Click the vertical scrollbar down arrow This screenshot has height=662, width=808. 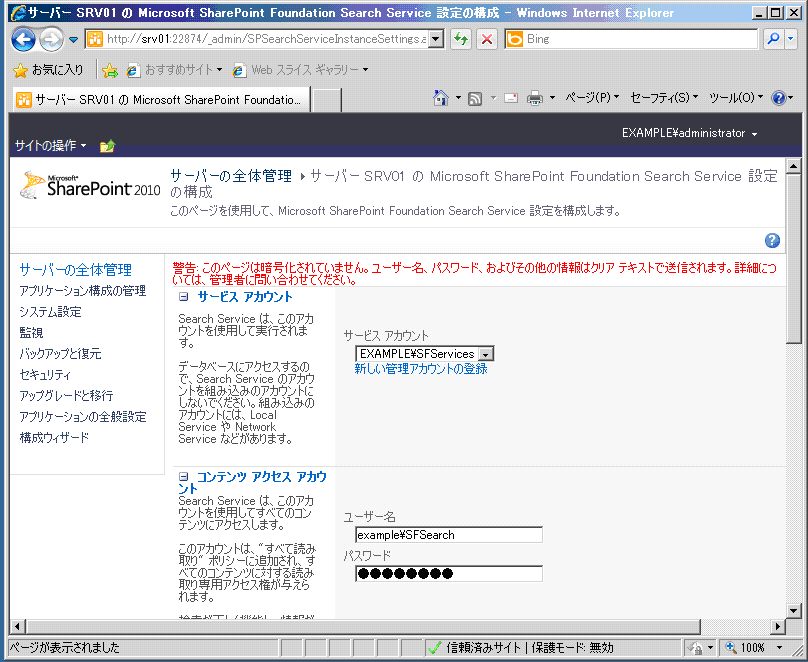[x=794, y=611]
